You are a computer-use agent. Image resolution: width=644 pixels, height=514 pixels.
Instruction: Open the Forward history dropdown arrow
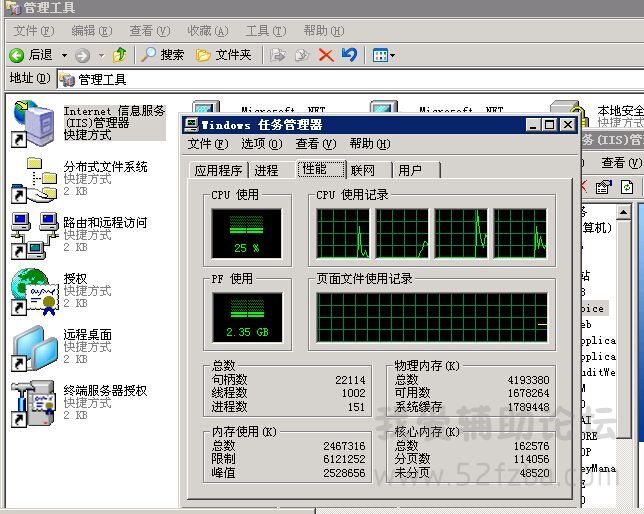click(101, 55)
